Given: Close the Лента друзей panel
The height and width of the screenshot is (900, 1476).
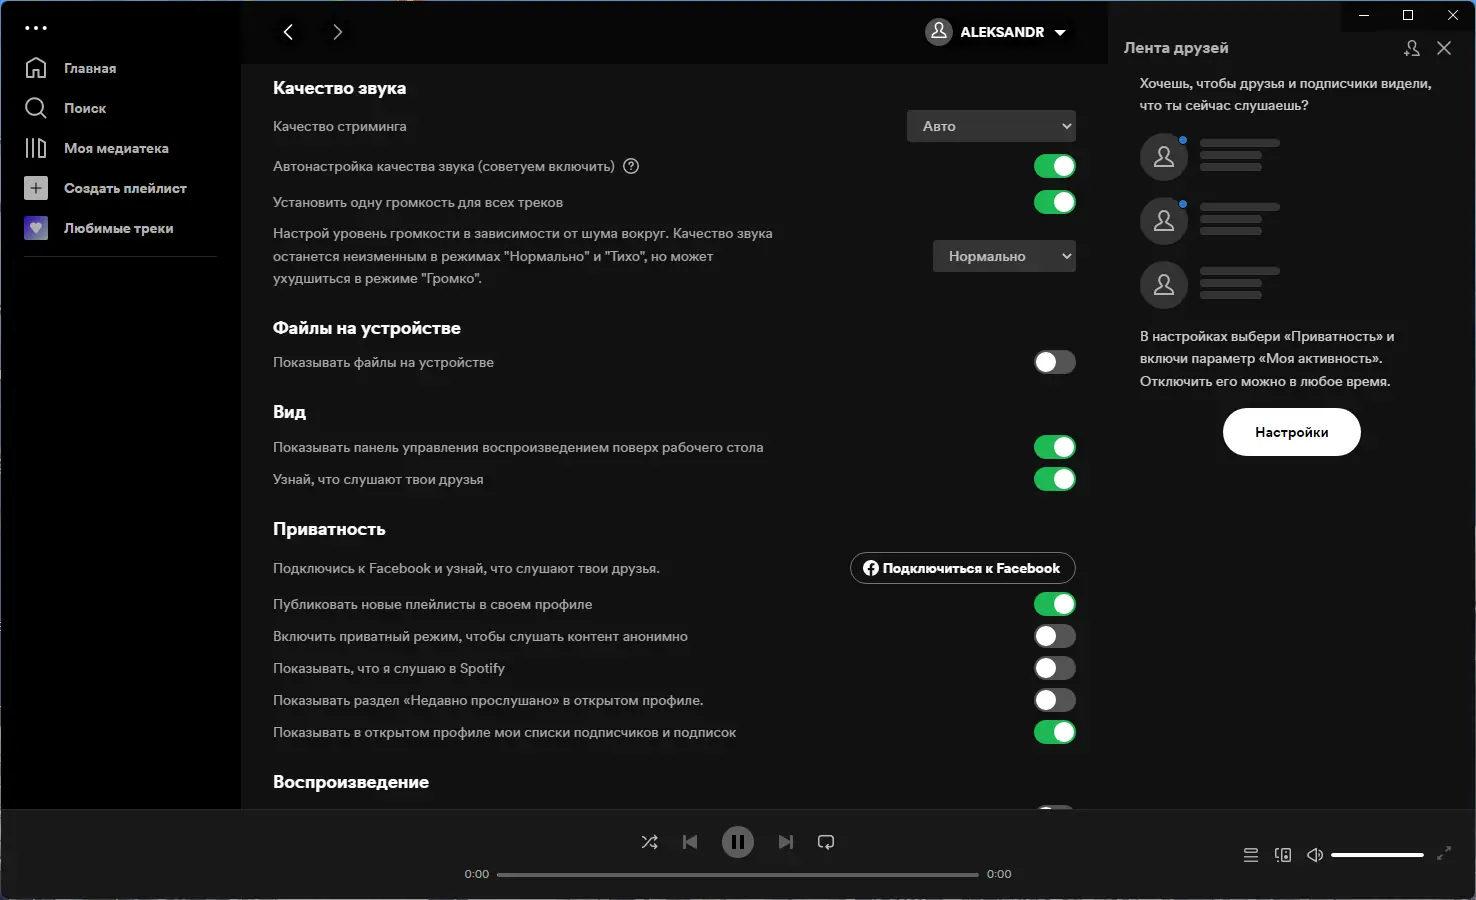Looking at the screenshot, I should click(1444, 48).
